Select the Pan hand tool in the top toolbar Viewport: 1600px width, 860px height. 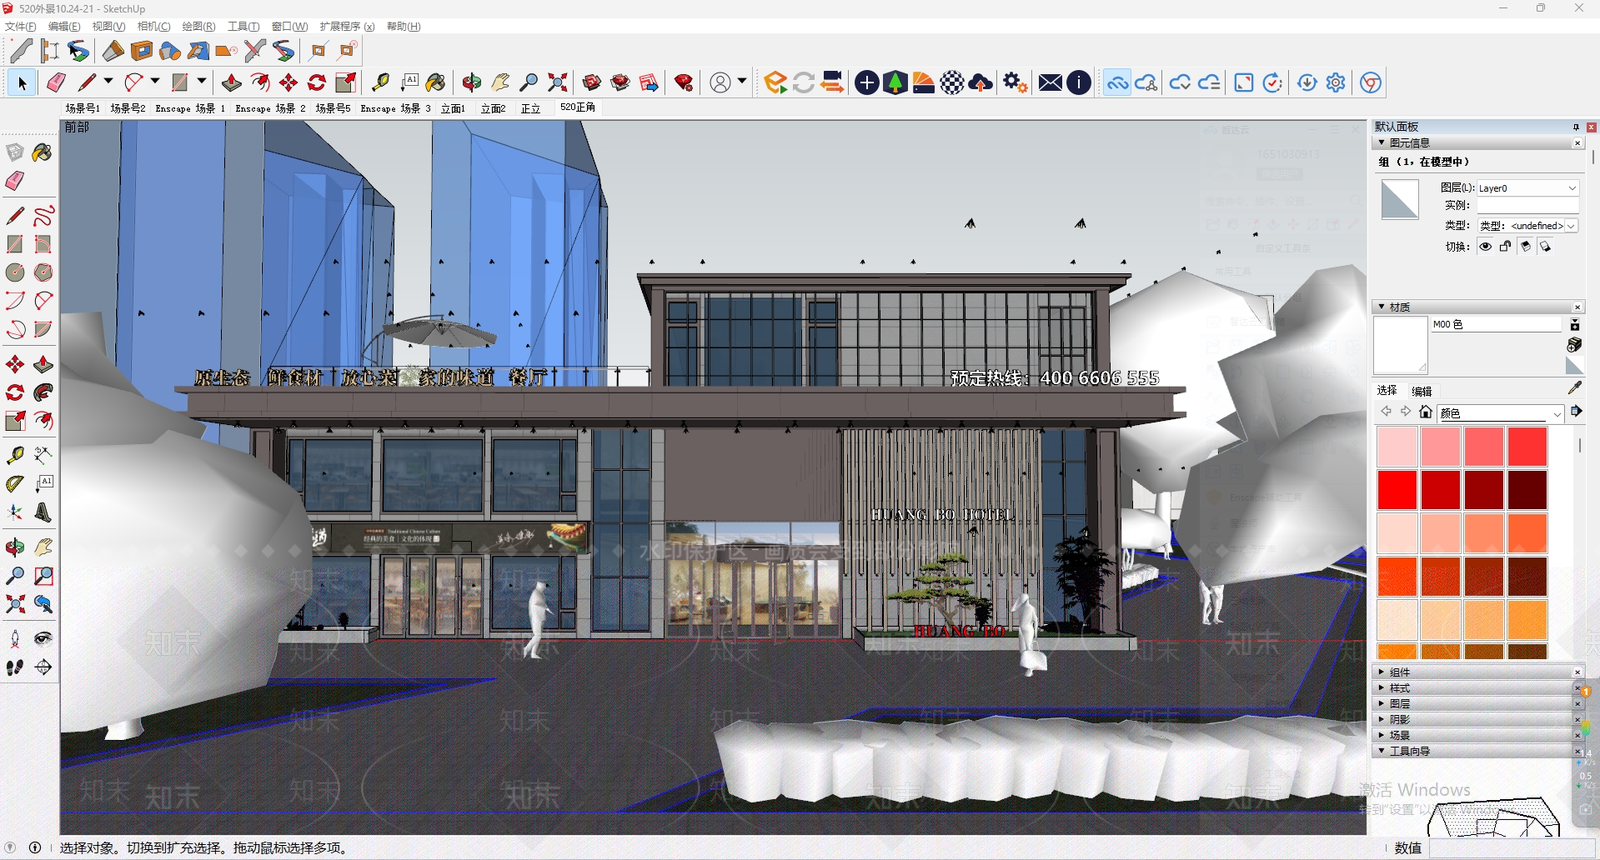click(500, 83)
